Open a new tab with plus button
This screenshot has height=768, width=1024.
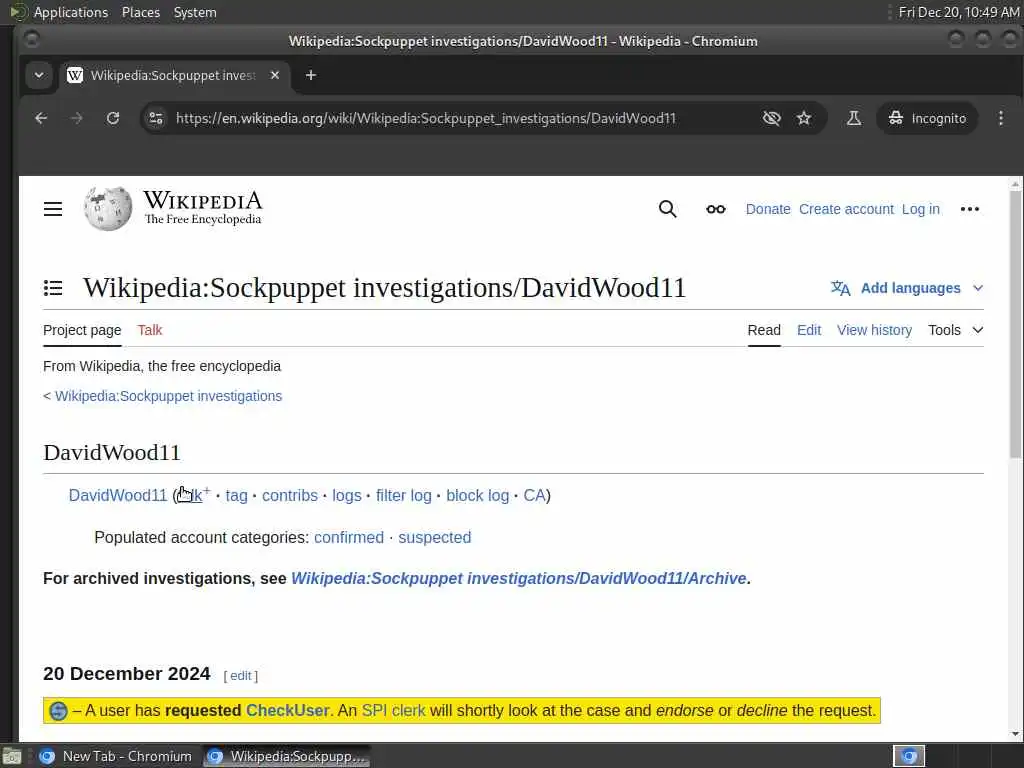pos(311,75)
